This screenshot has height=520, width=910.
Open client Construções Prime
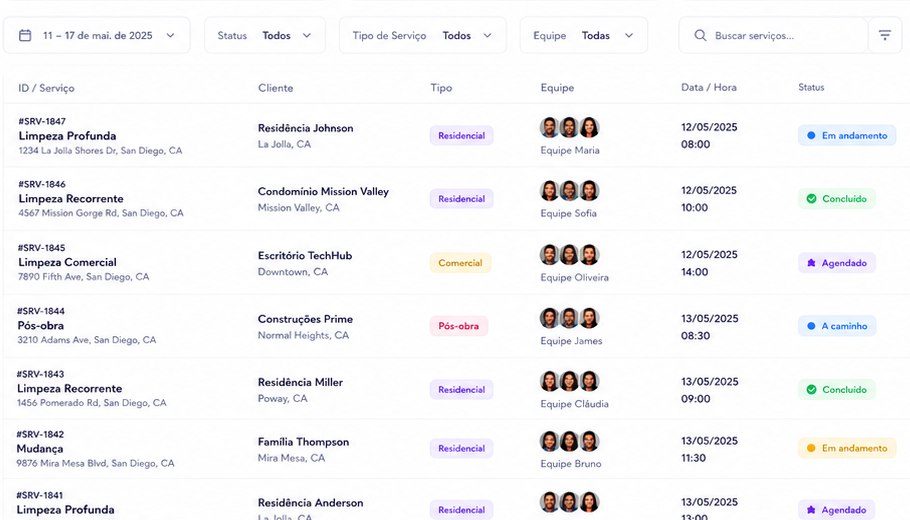click(305, 319)
